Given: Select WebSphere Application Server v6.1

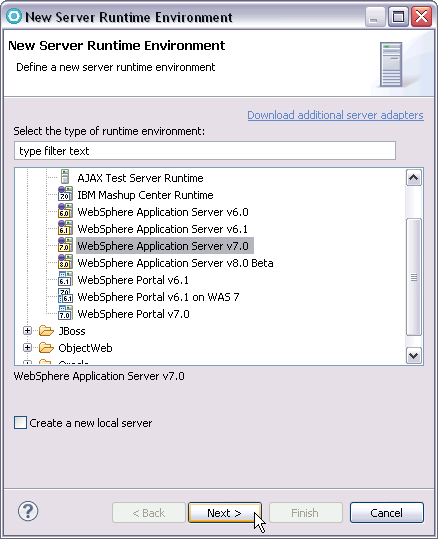Looking at the screenshot, I should coord(162,229).
